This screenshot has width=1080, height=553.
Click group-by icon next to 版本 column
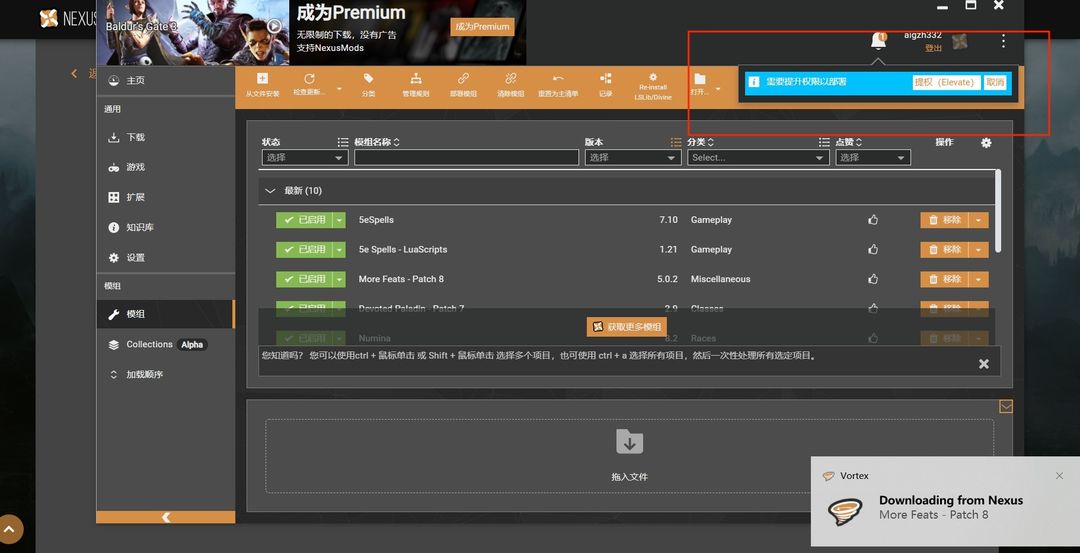point(676,142)
